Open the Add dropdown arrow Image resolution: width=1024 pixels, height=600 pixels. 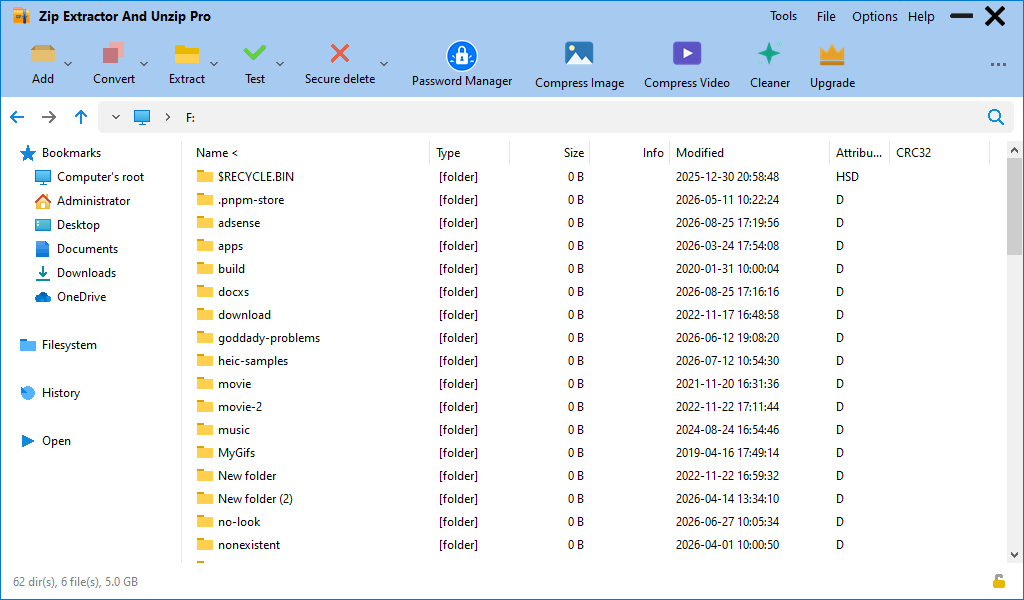point(68,64)
